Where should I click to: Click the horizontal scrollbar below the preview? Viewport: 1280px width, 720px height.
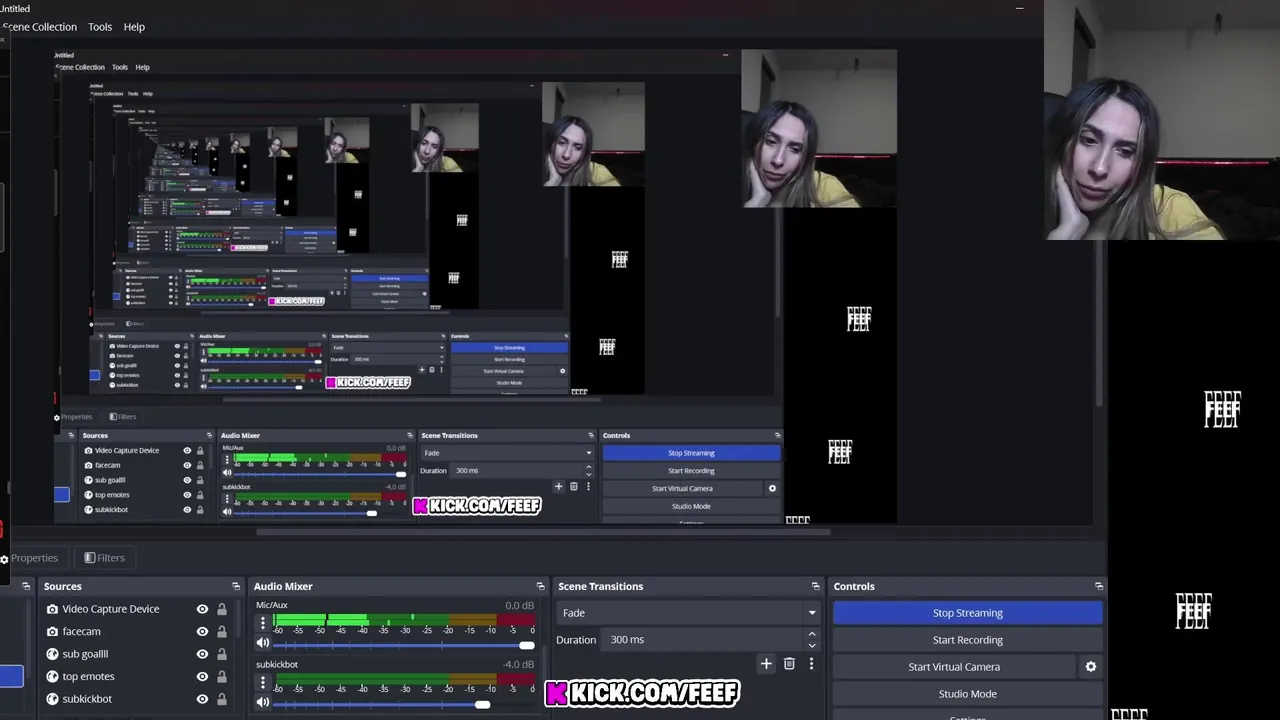pos(543,532)
